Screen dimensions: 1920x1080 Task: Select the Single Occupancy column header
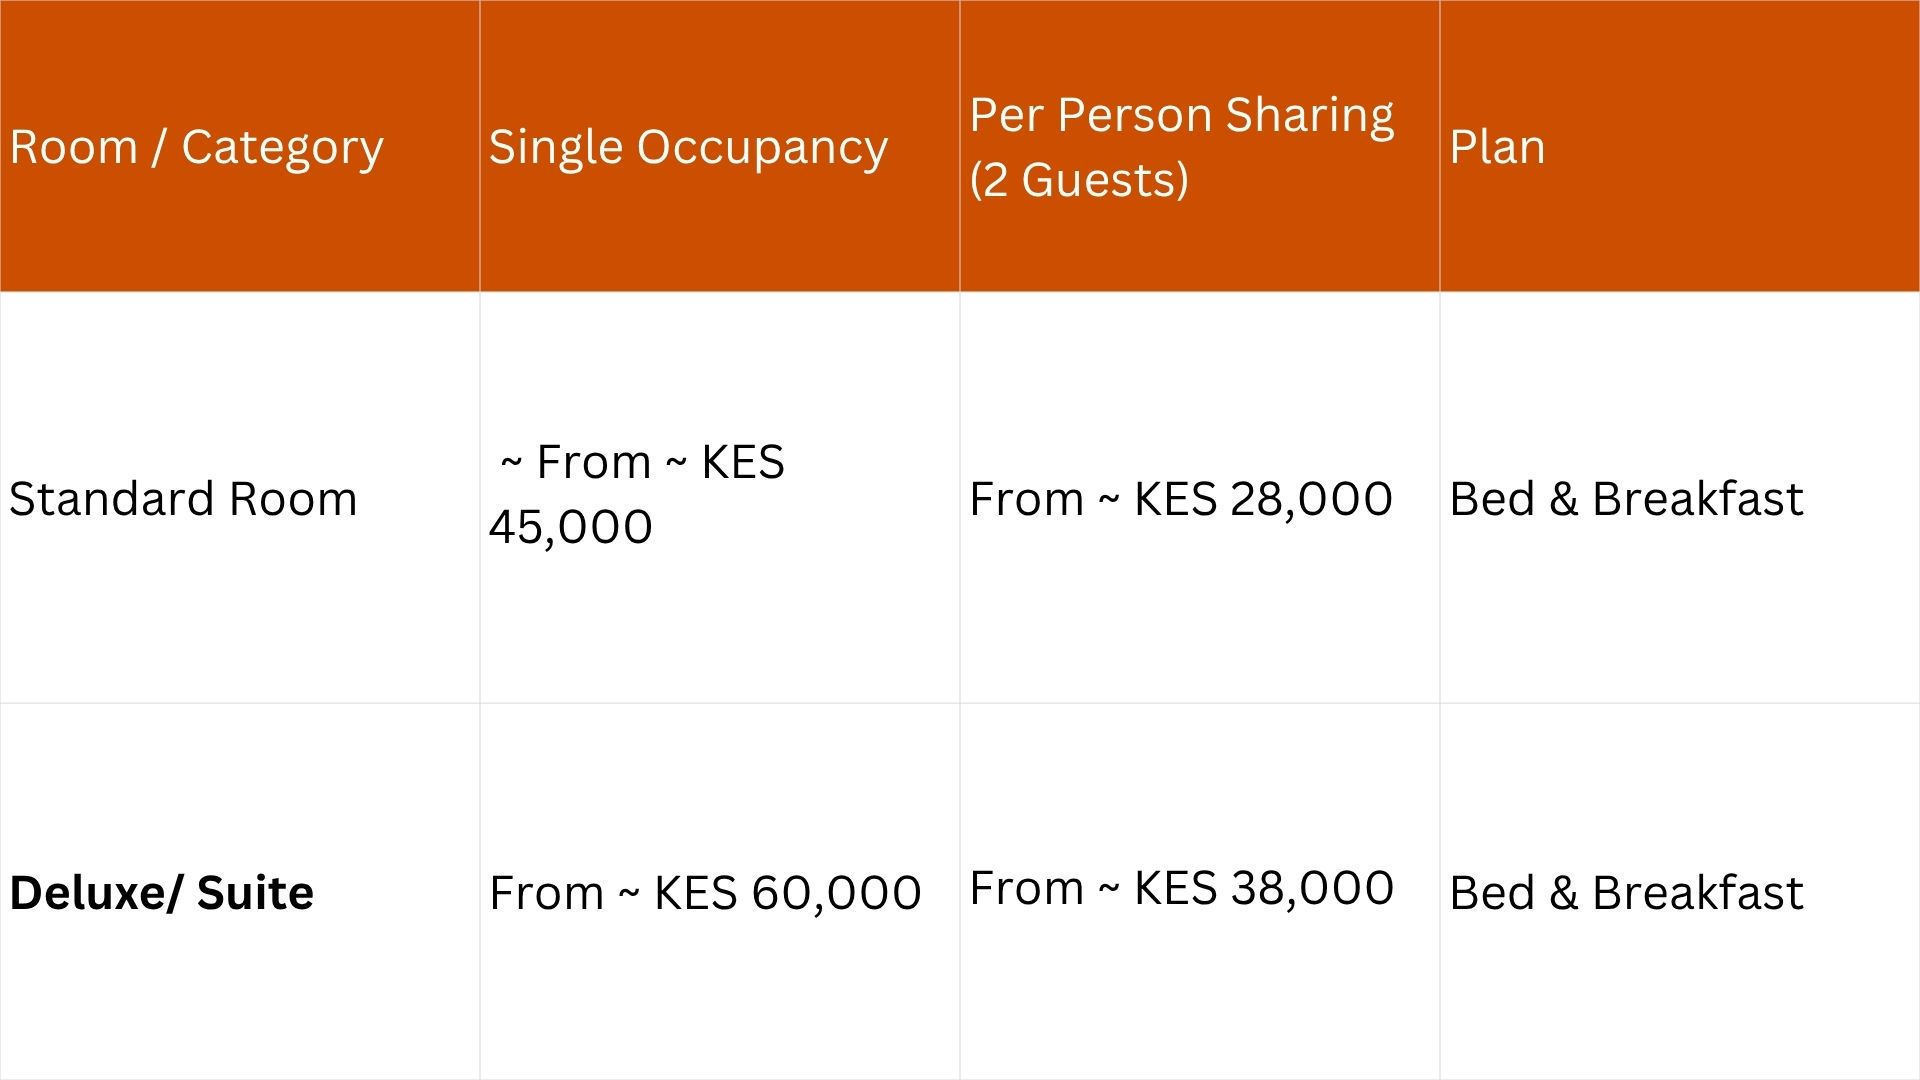click(x=687, y=147)
